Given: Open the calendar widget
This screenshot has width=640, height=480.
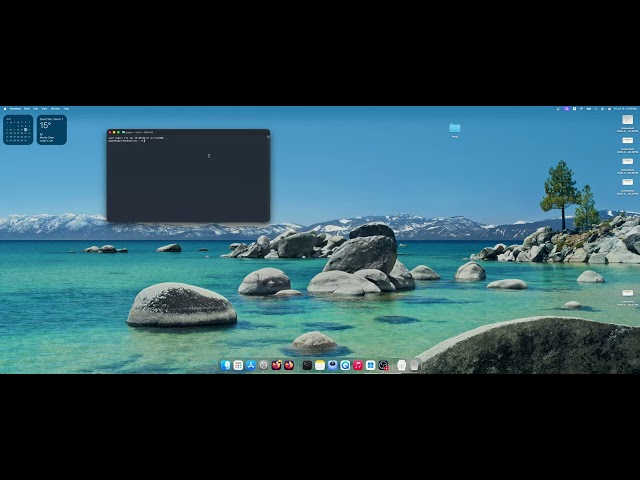Looking at the screenshot, I should tap(18, 130).
